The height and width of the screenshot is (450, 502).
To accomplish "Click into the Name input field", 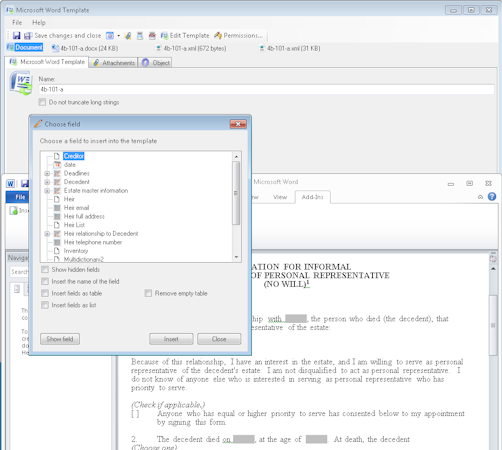I will [x=266, y=89].
